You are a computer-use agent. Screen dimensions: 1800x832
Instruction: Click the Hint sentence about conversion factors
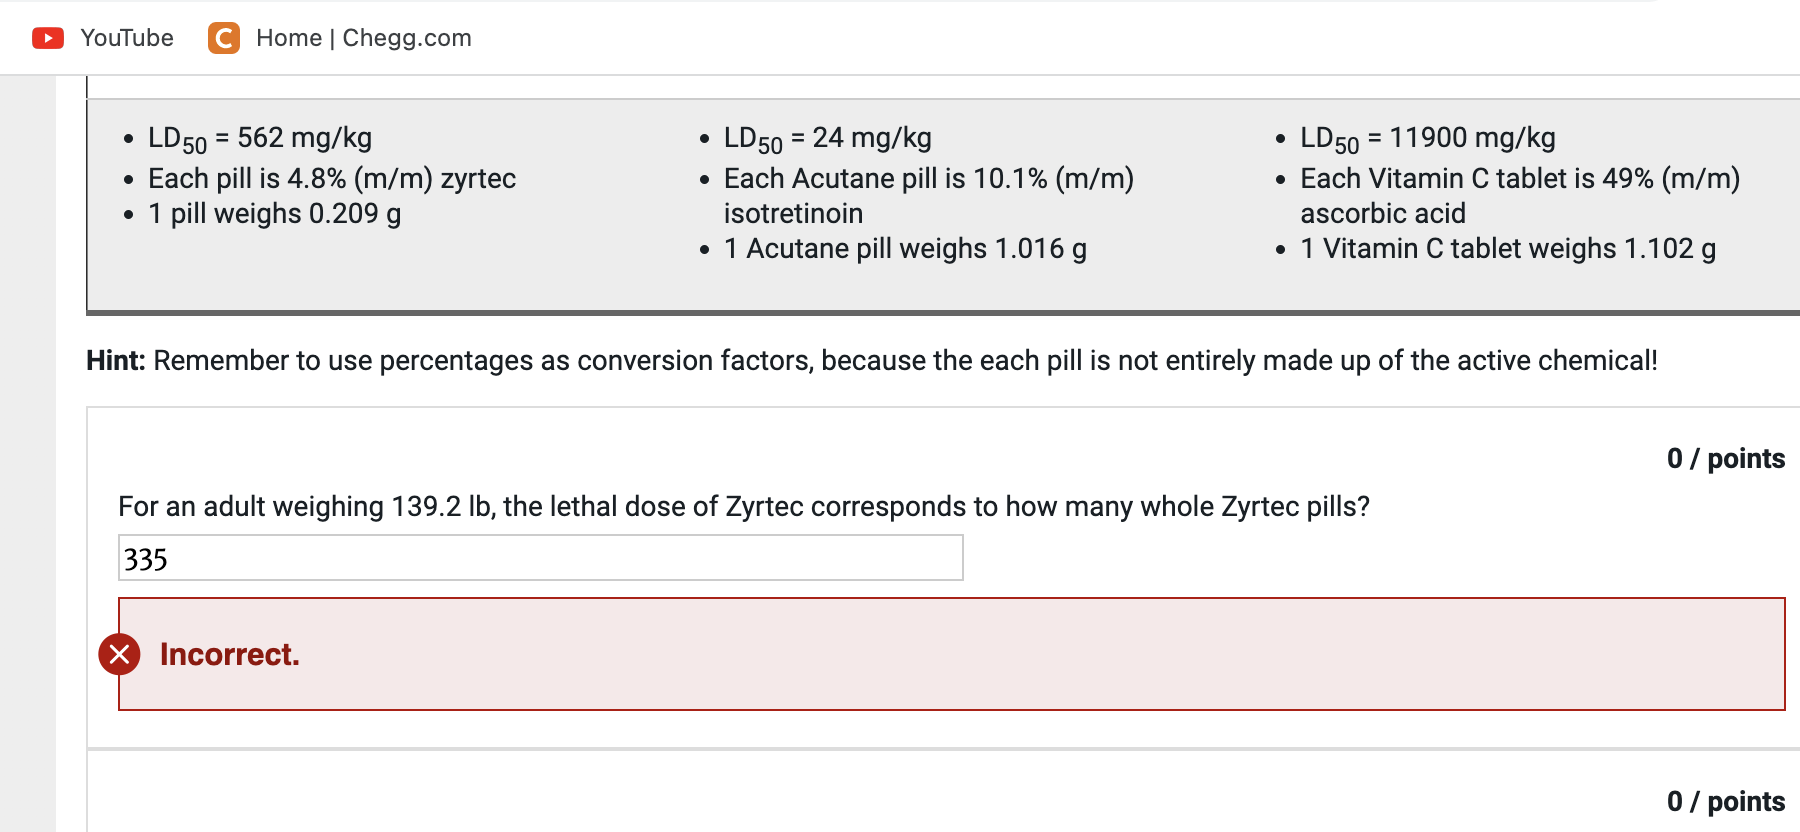870,361
